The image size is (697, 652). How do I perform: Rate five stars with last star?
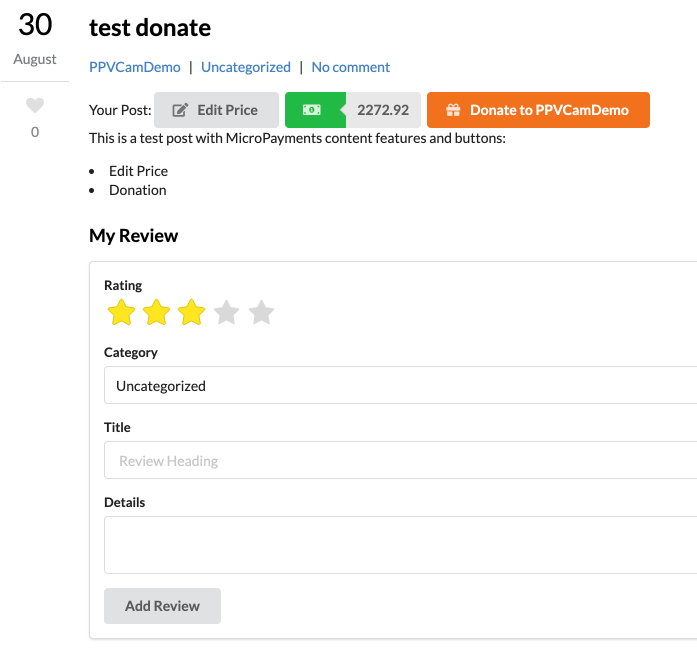(x=261, y=313)
